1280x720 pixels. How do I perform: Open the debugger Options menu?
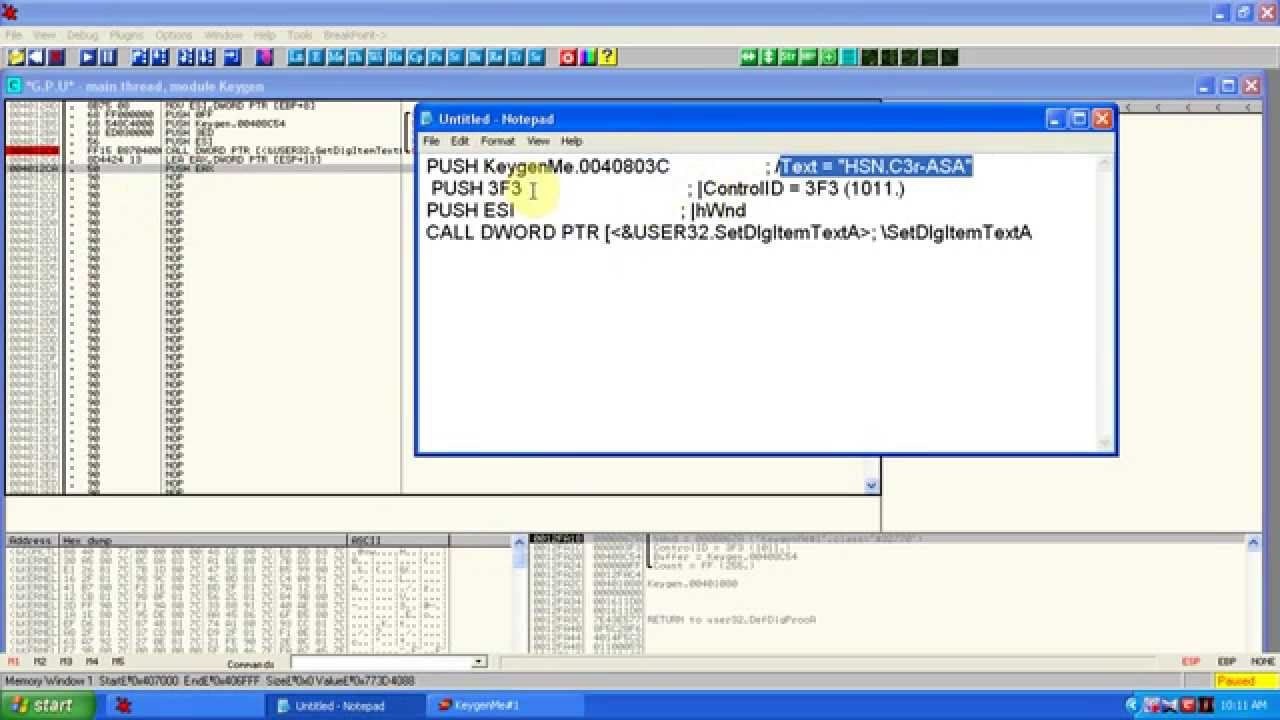pyautogui.click(x=173, y=35)
